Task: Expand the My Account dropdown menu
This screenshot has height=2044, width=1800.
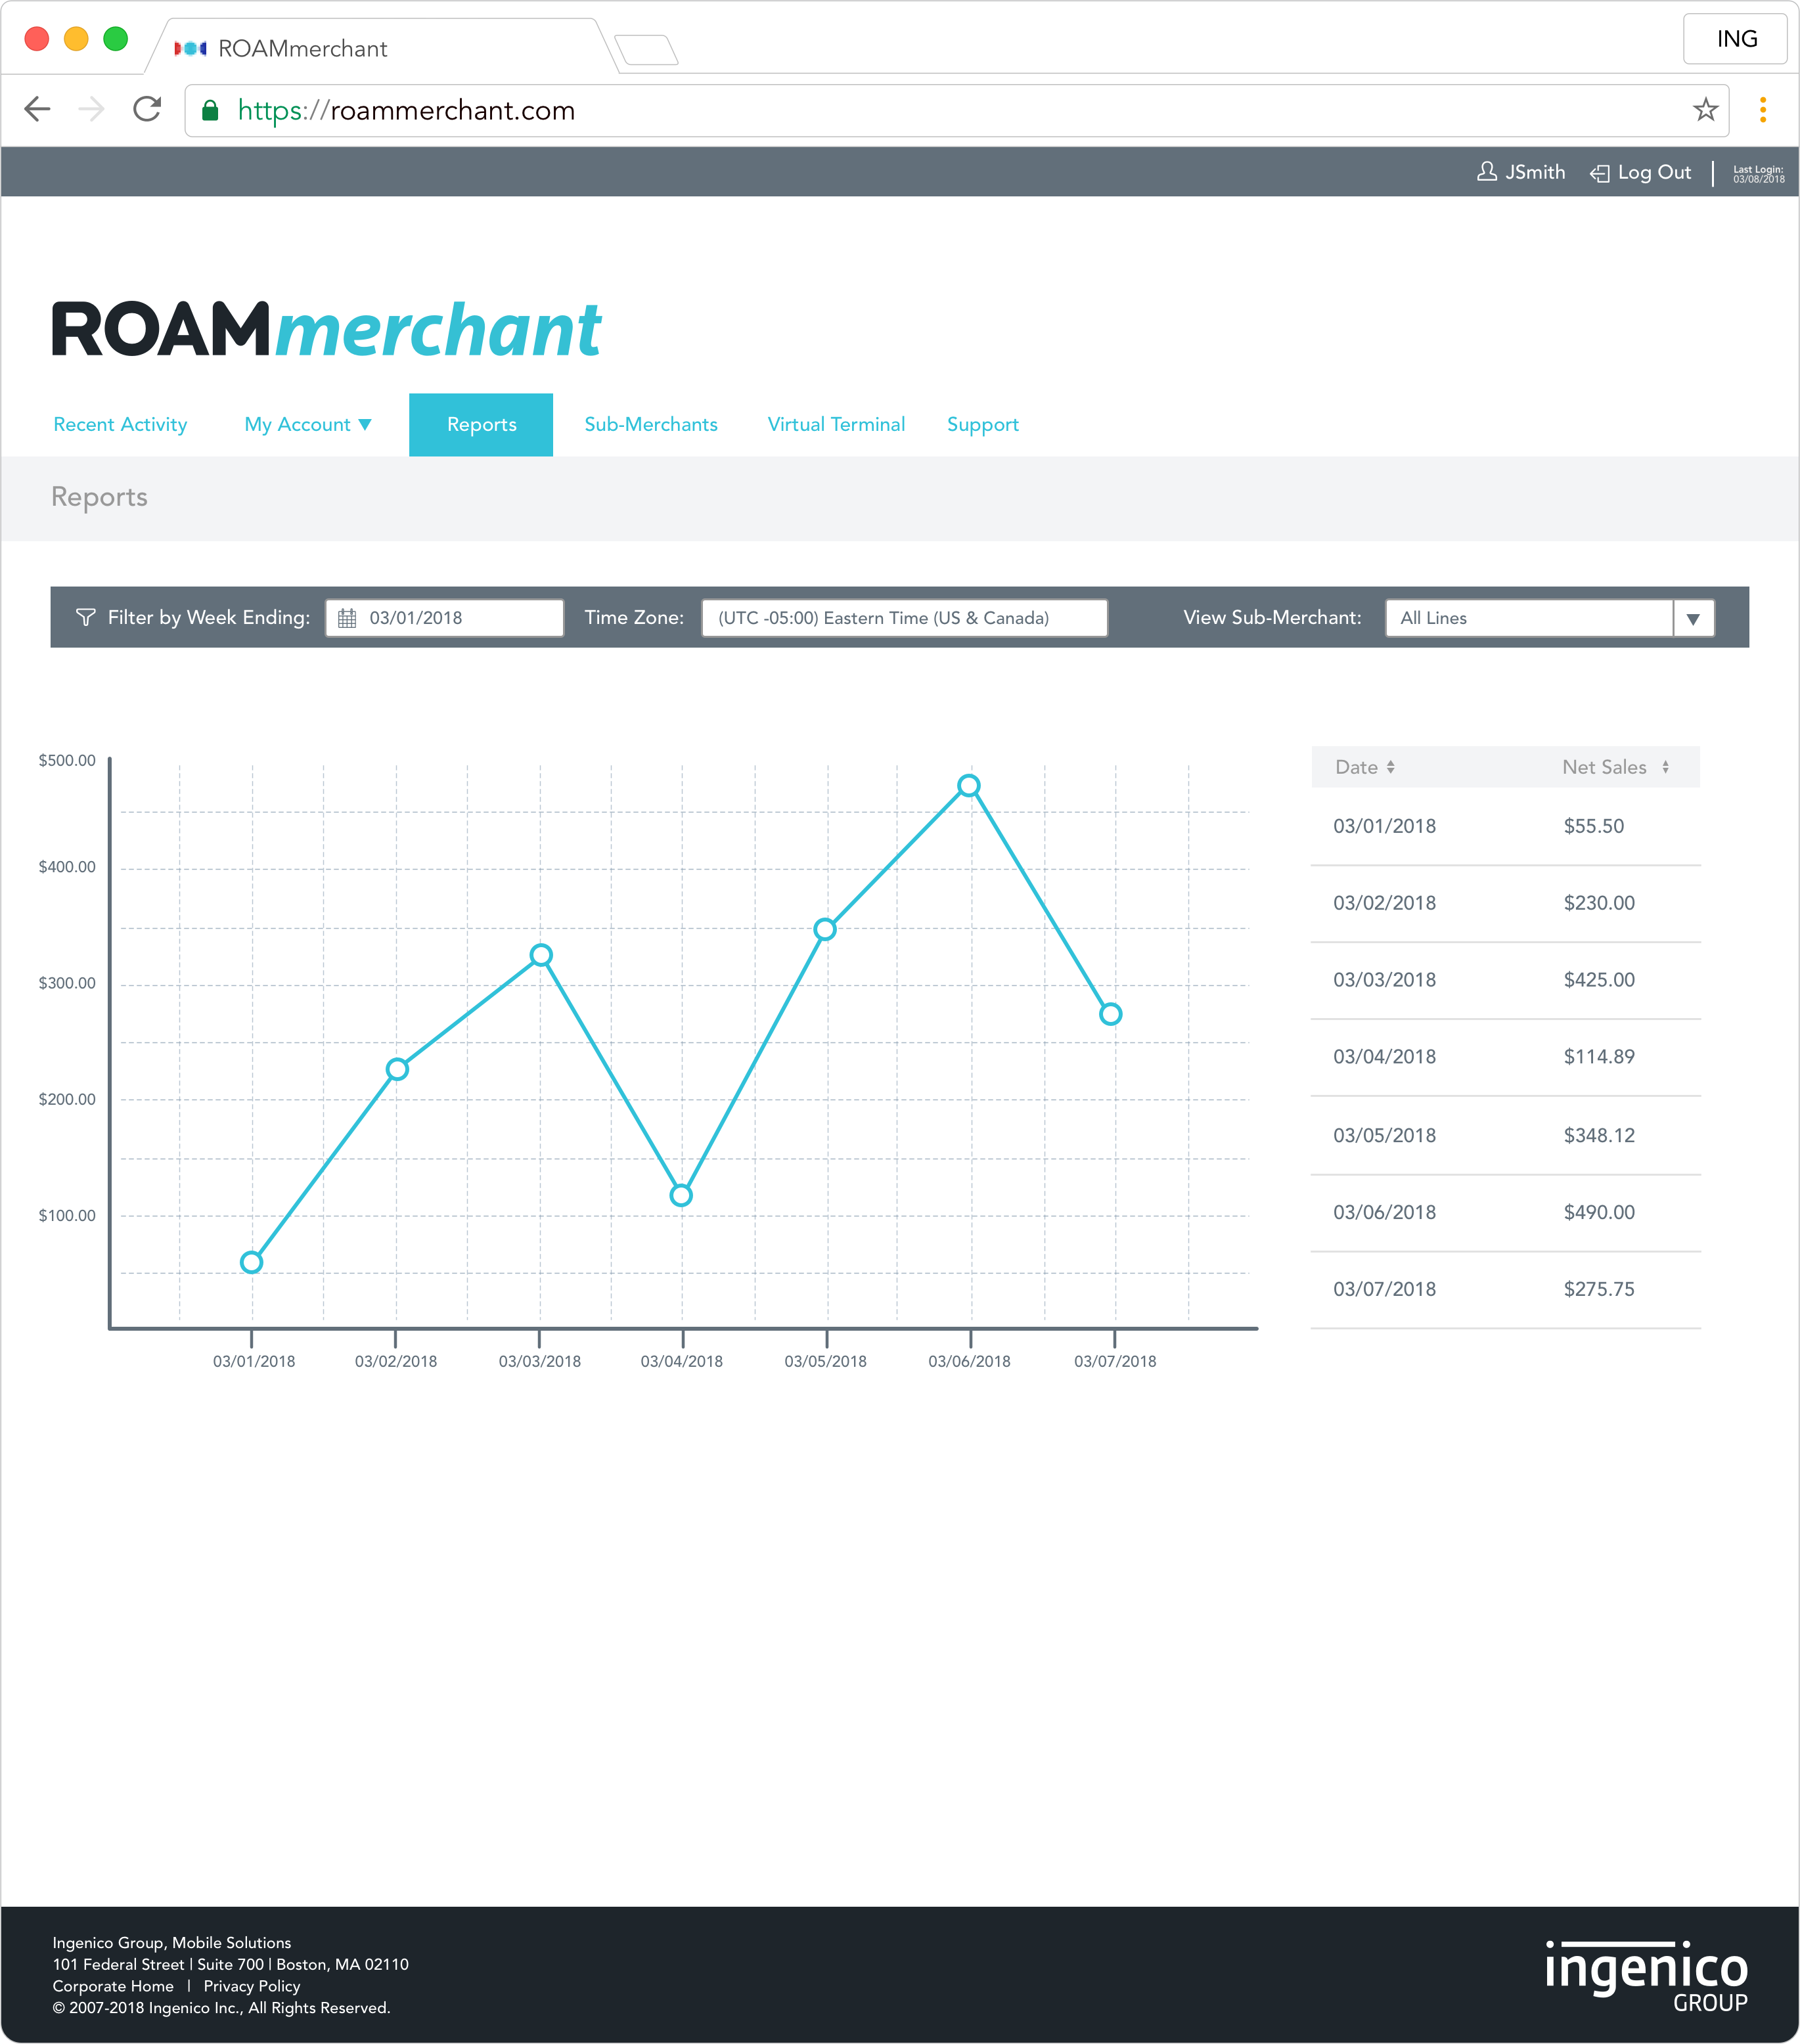Action: click(x=308, y=425)
